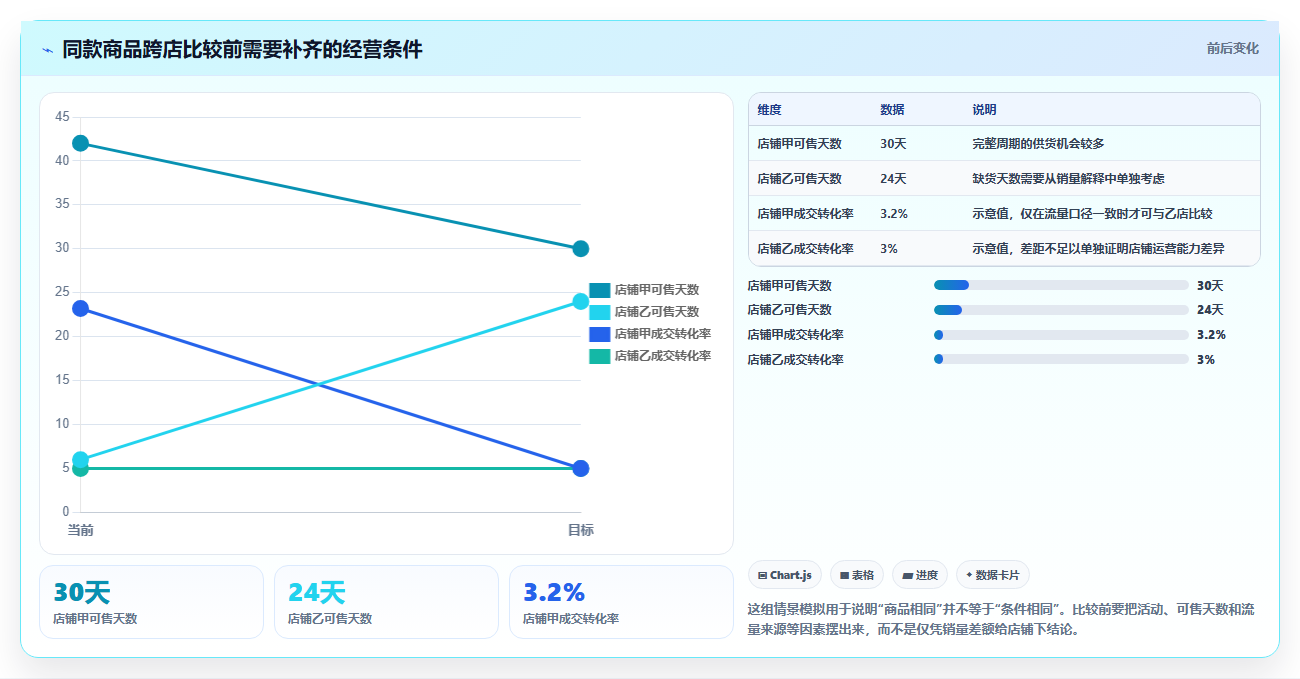Click the 说明 column header

tap(984, 110)
